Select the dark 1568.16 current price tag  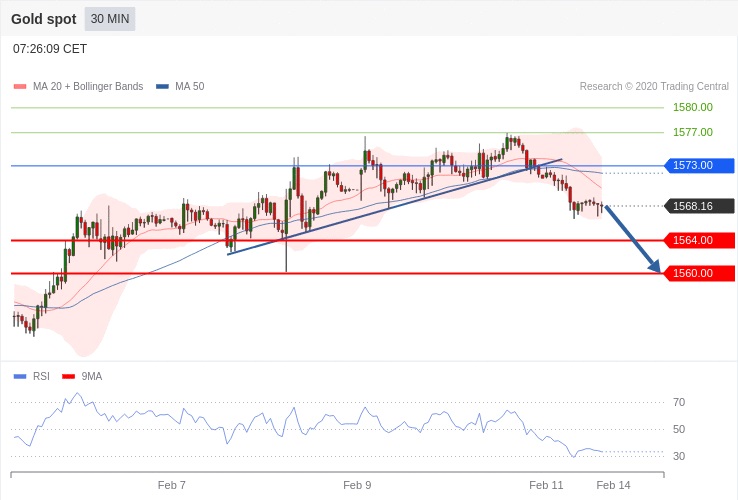699,206
